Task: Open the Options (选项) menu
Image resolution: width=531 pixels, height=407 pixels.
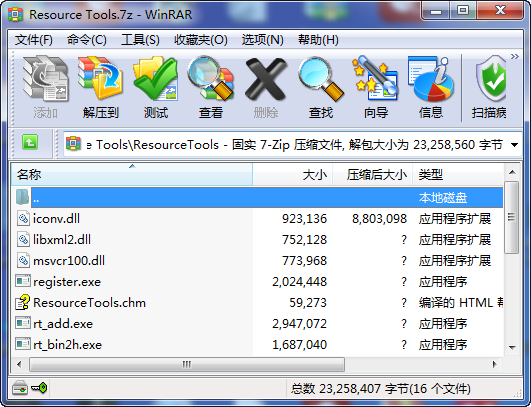Action: (x=262, y=40)
